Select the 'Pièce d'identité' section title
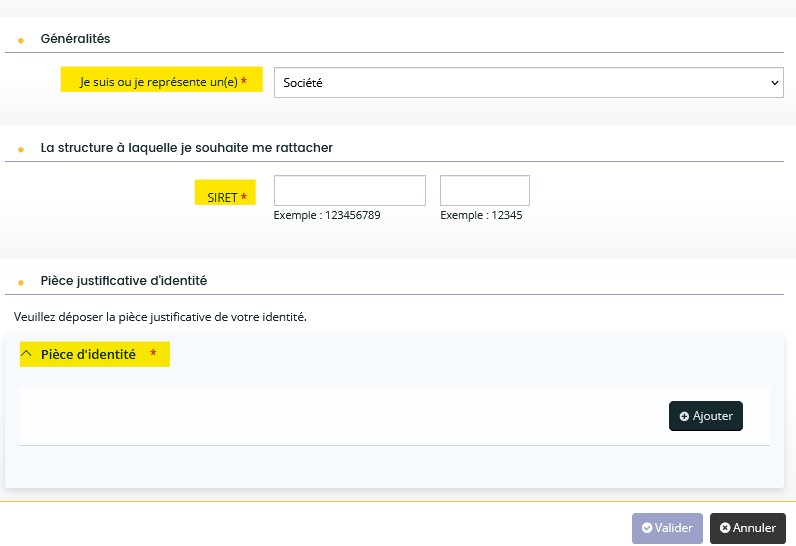Viewport: 796px width, 546px height. (88, 354)
